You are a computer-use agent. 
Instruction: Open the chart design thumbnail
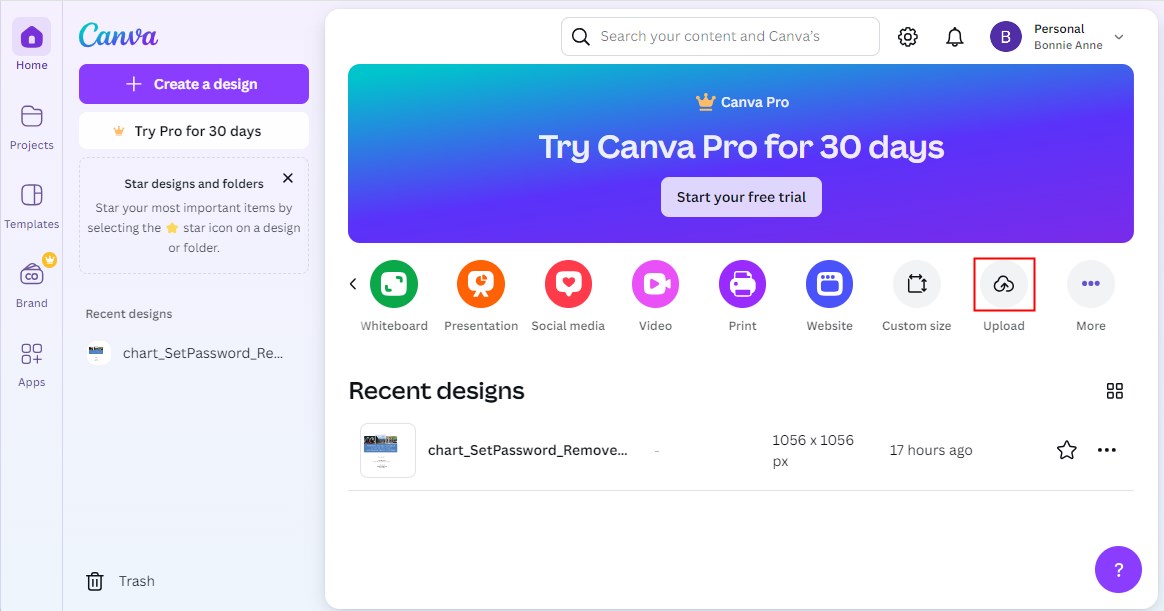pyautogui.click(x=387, y=450)
